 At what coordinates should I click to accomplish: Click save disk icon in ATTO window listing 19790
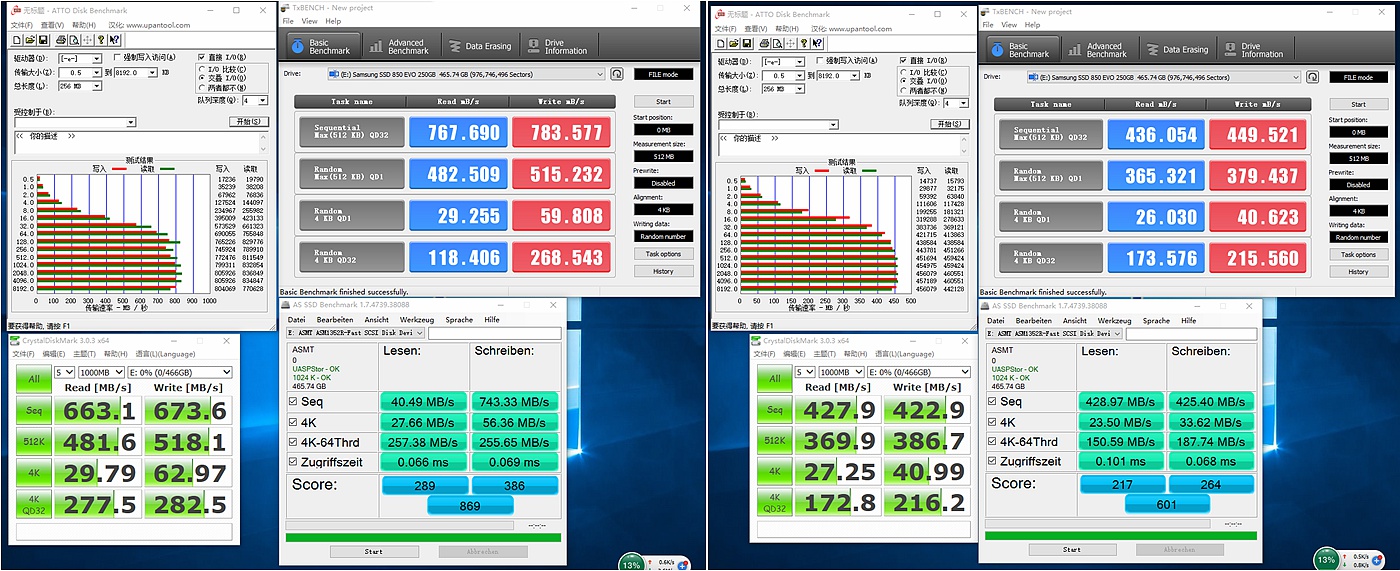tap(44, 40)
